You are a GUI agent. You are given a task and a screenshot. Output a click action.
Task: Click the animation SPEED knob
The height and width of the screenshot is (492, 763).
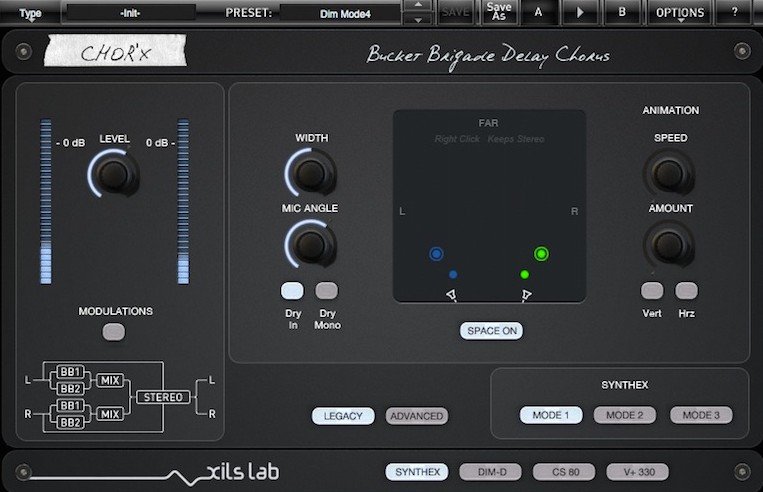click(670, 173)
